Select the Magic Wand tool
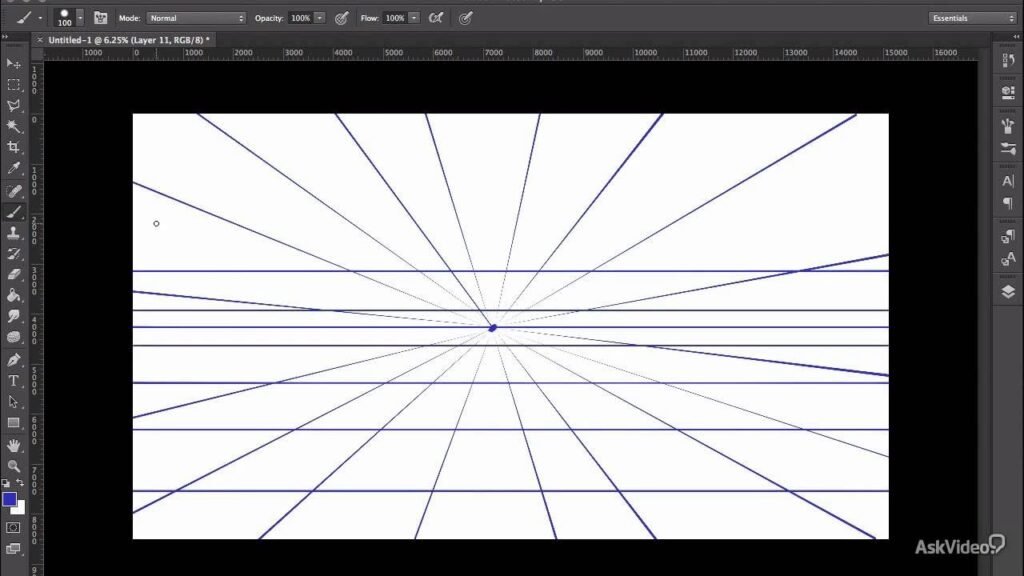The height and width of the screenshot is (576, 1024). pos(14,126)
